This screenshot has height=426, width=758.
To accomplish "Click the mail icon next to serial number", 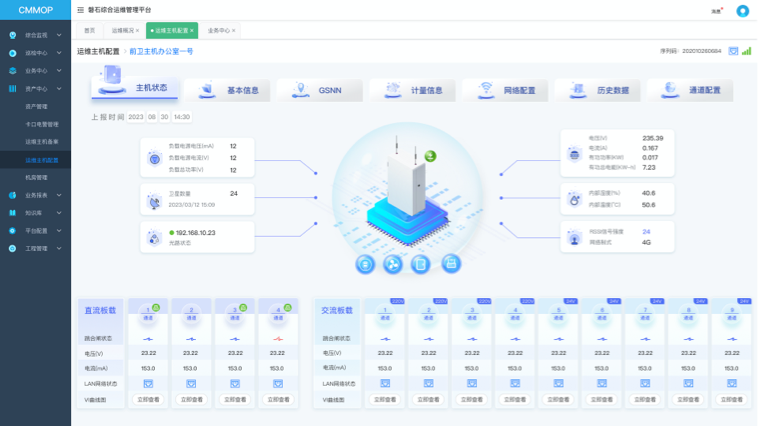I will [x=733, y=51].
